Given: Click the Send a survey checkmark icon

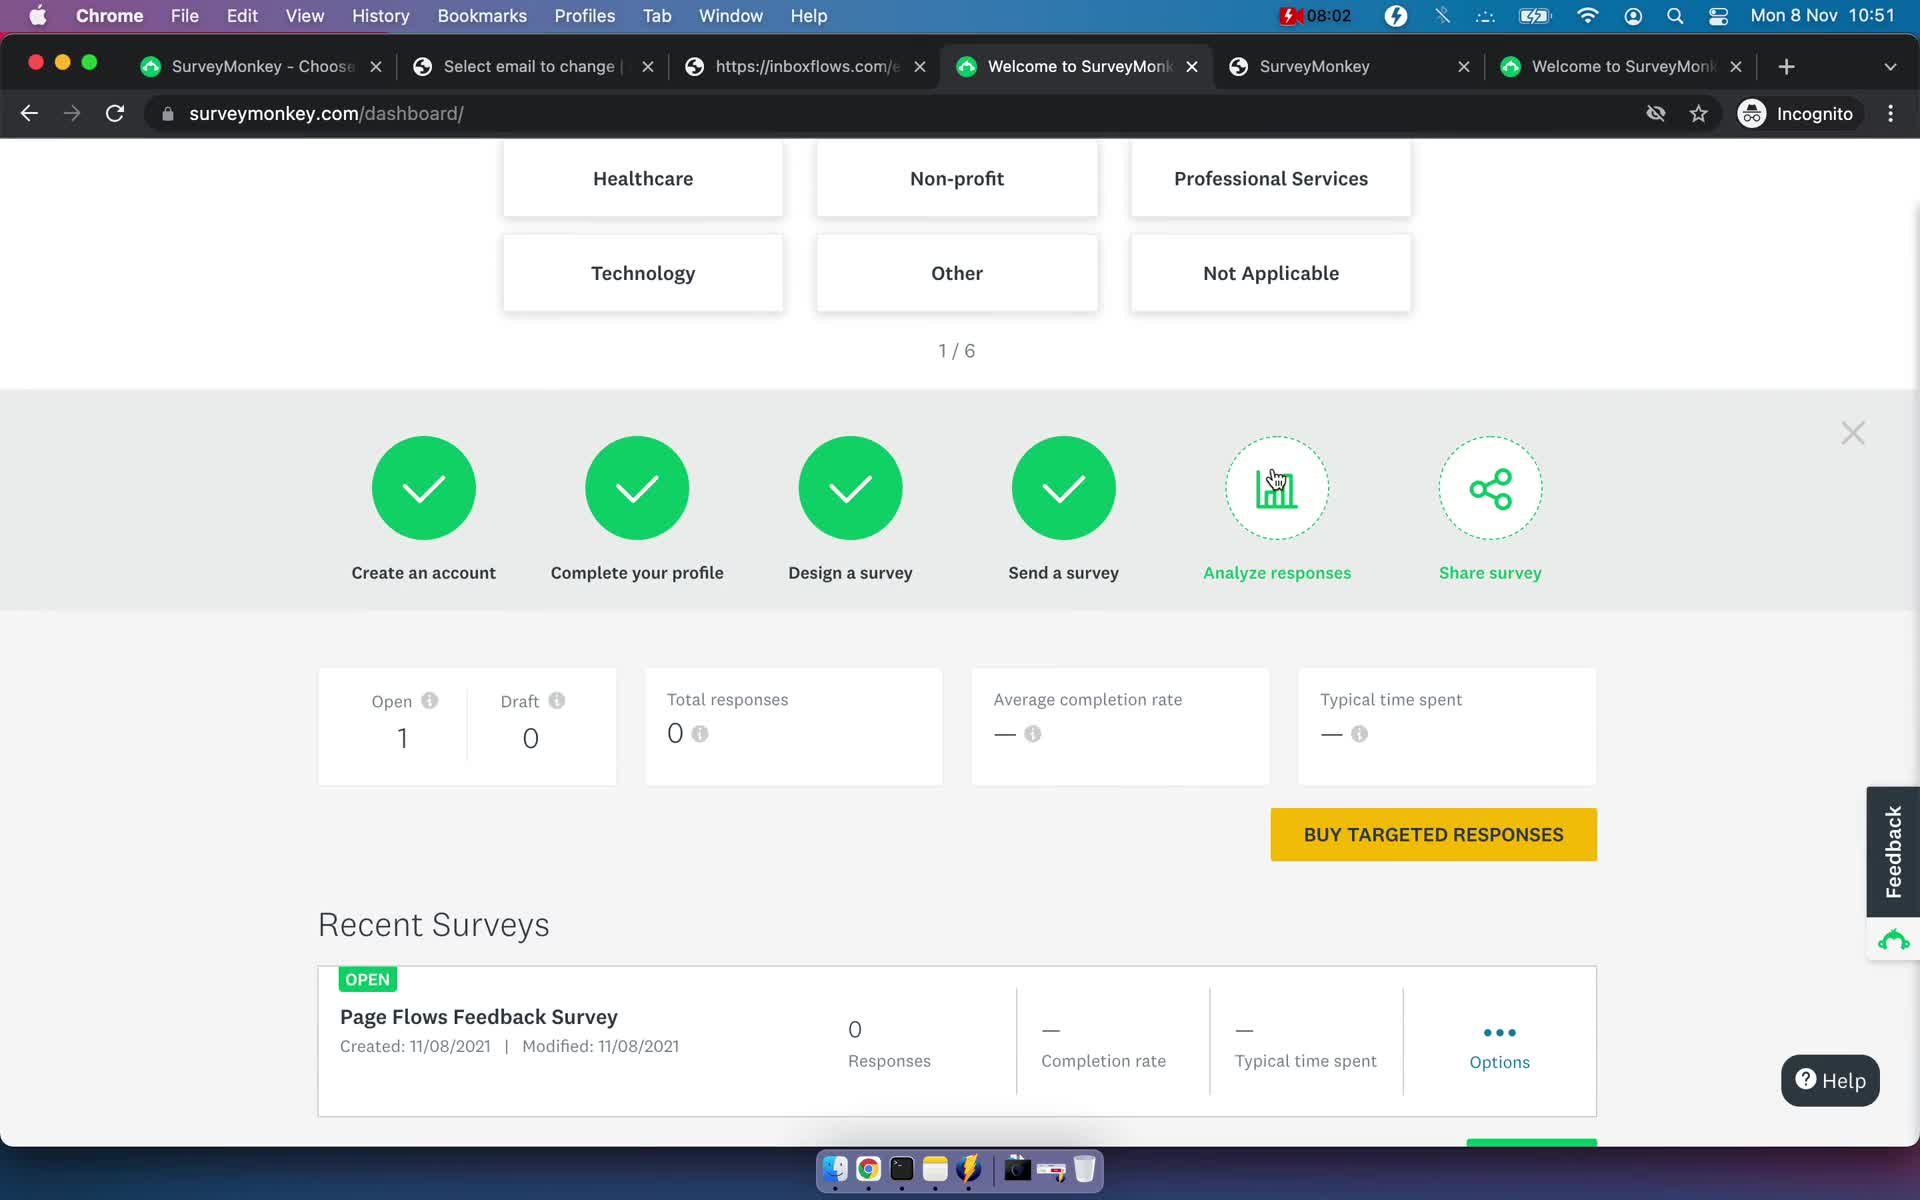Looking at the screenshot, I should (x=1063, y=487).
